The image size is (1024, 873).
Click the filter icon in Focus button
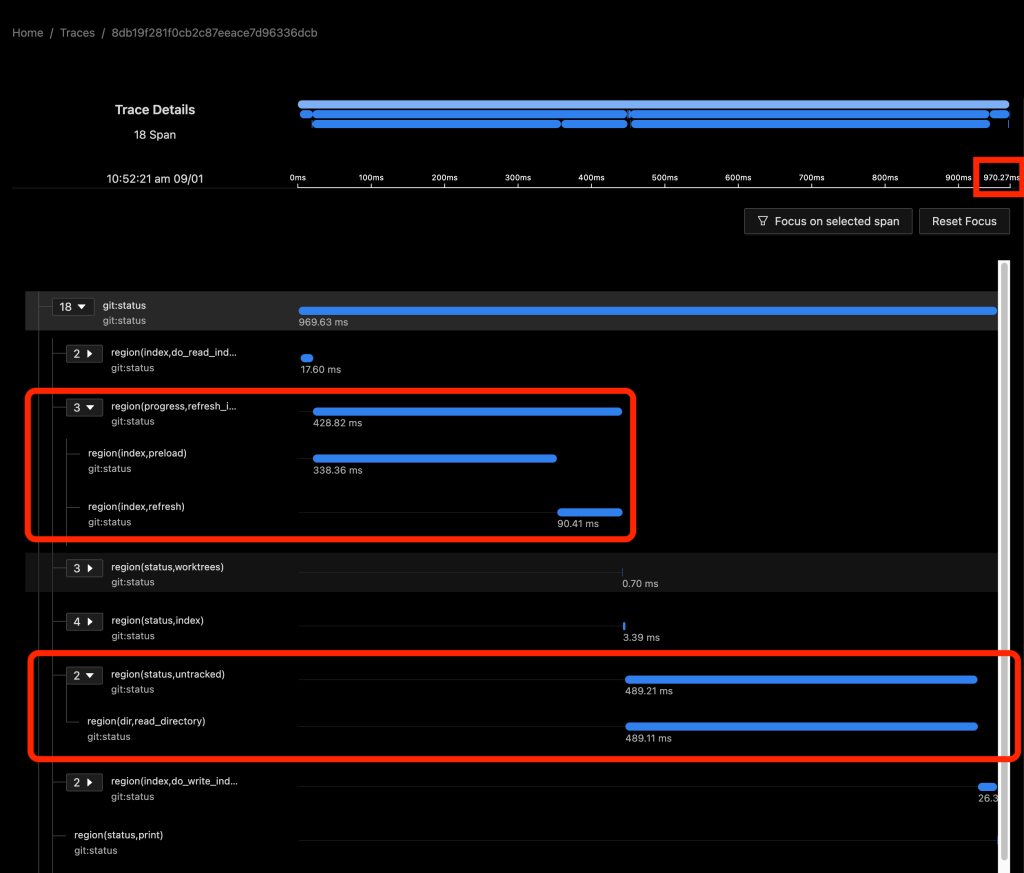[x=763, y=221]
